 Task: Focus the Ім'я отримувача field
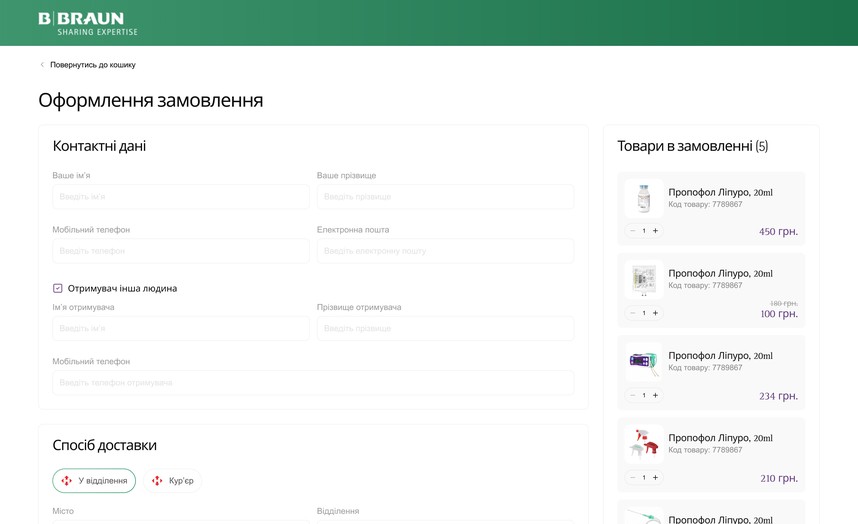(181, 328)
